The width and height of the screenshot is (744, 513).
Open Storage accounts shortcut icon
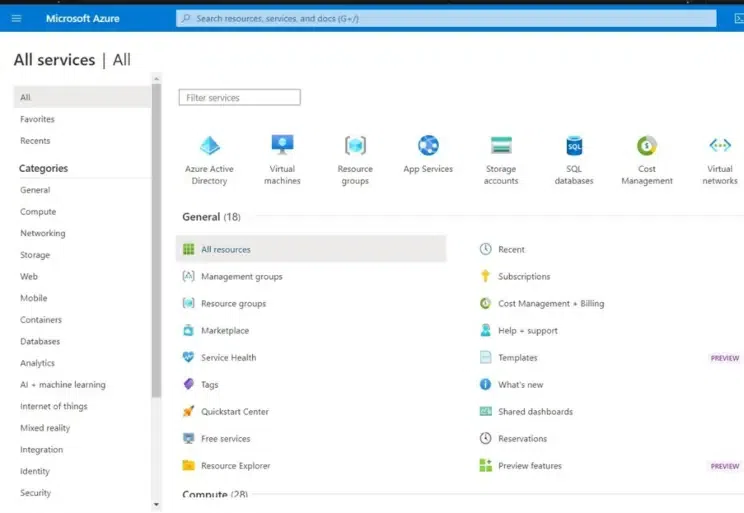point(501,145)
